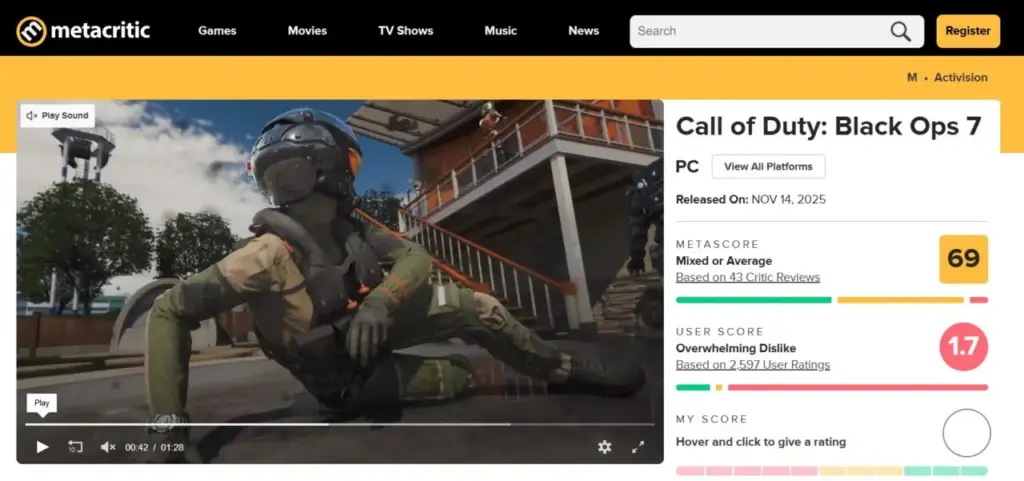The height and width of the screenshot is (481, 1024).
Task: Play the trailer video
Action: pyautogui.click(x=42, y=447)
